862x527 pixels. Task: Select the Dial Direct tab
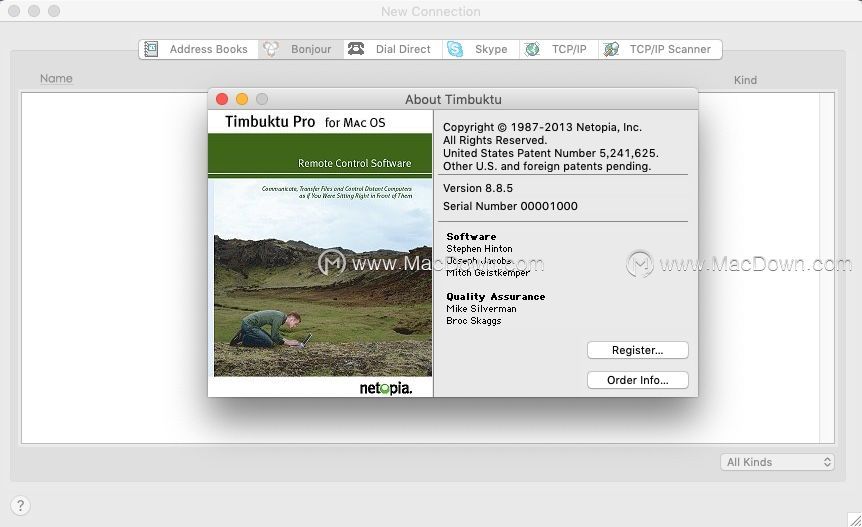pos(393,49)
